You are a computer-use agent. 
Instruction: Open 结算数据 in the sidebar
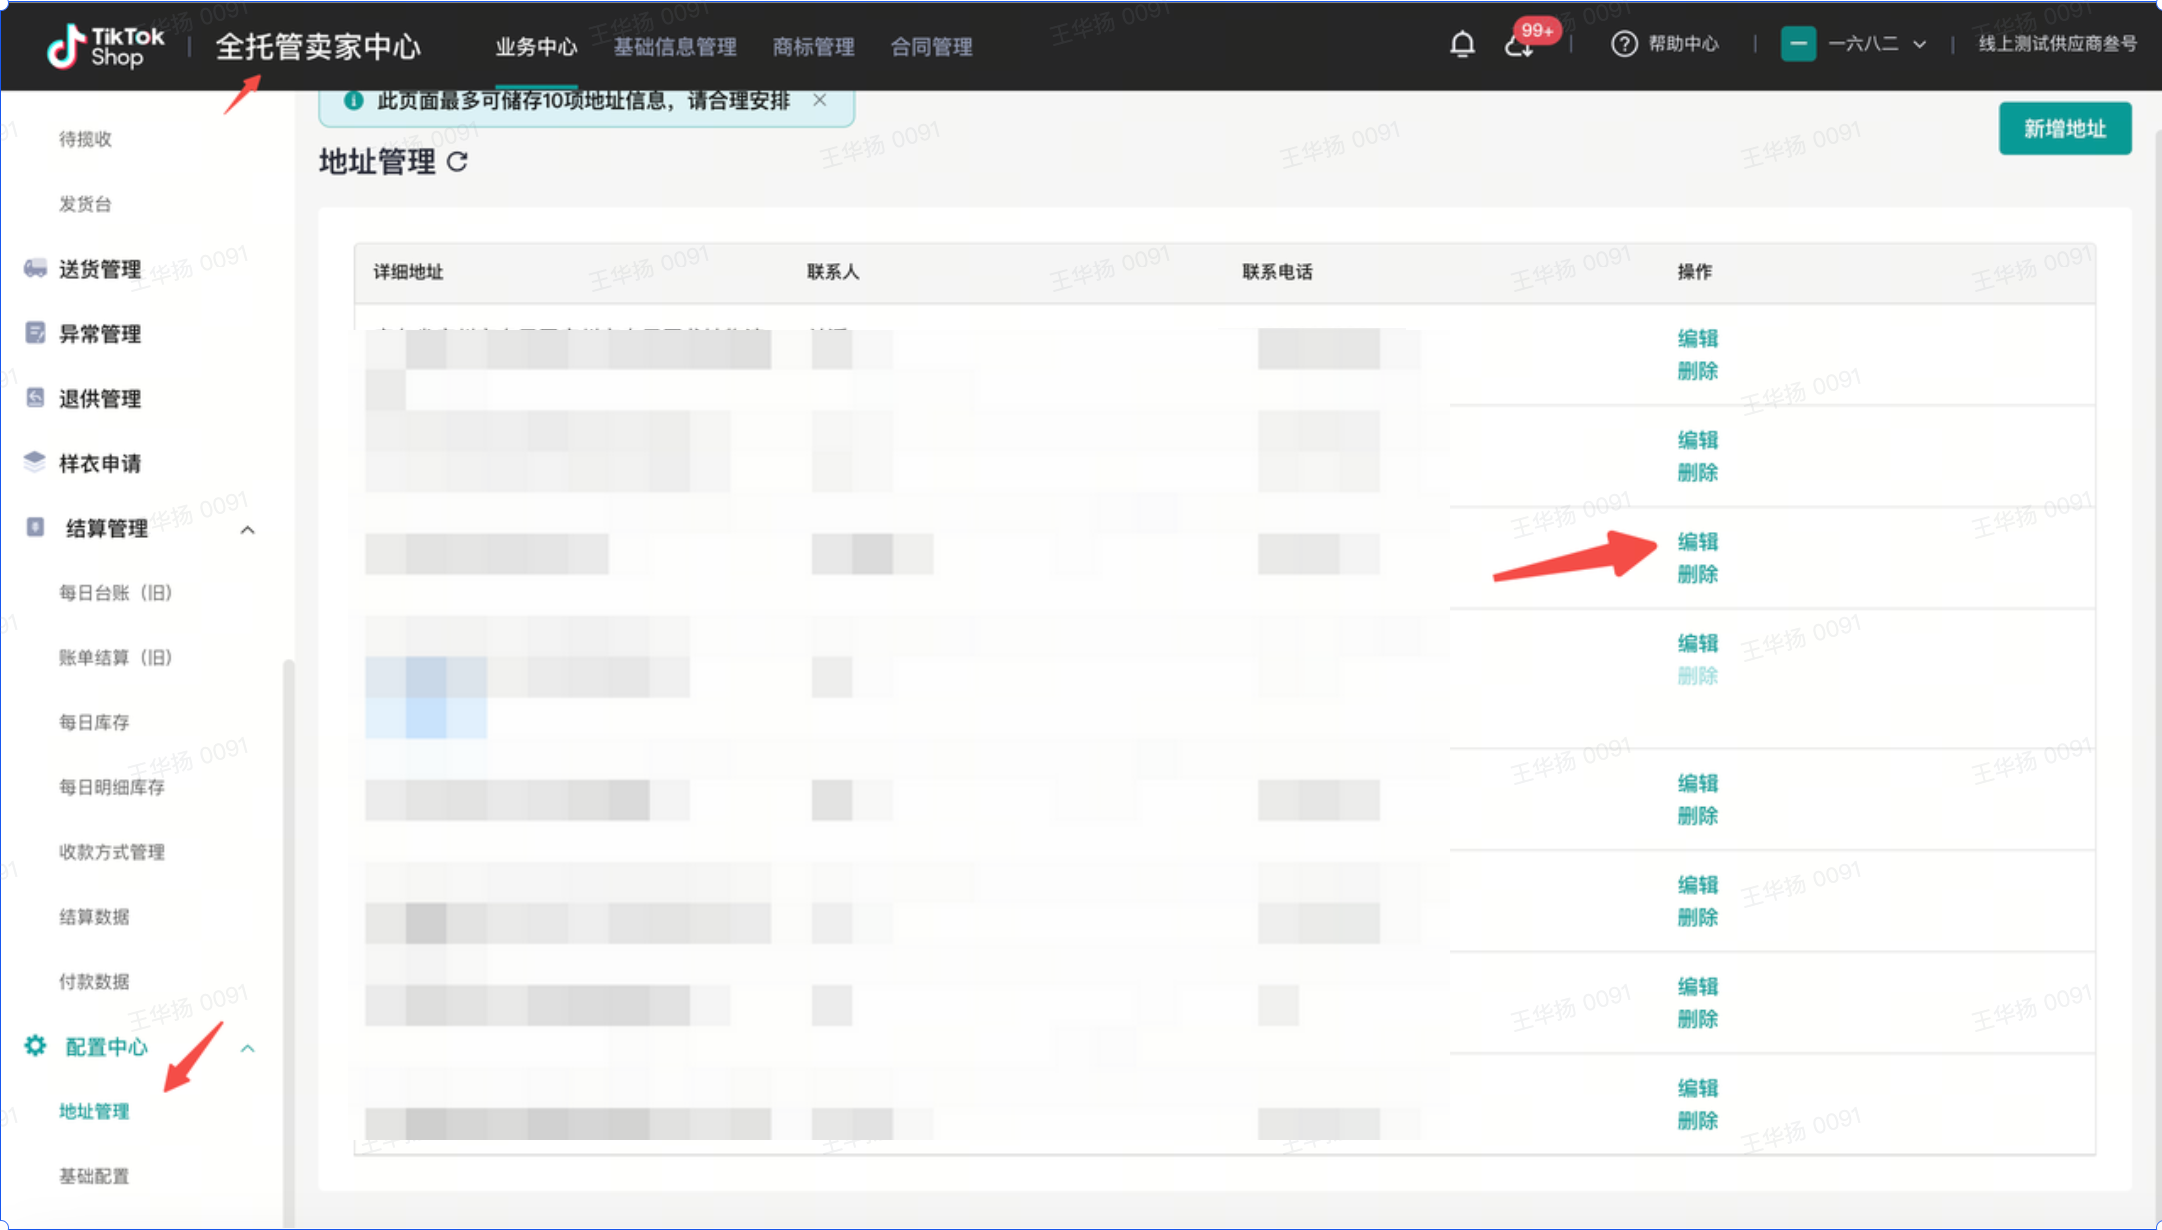pyautogui.click(x=94, y=917)
